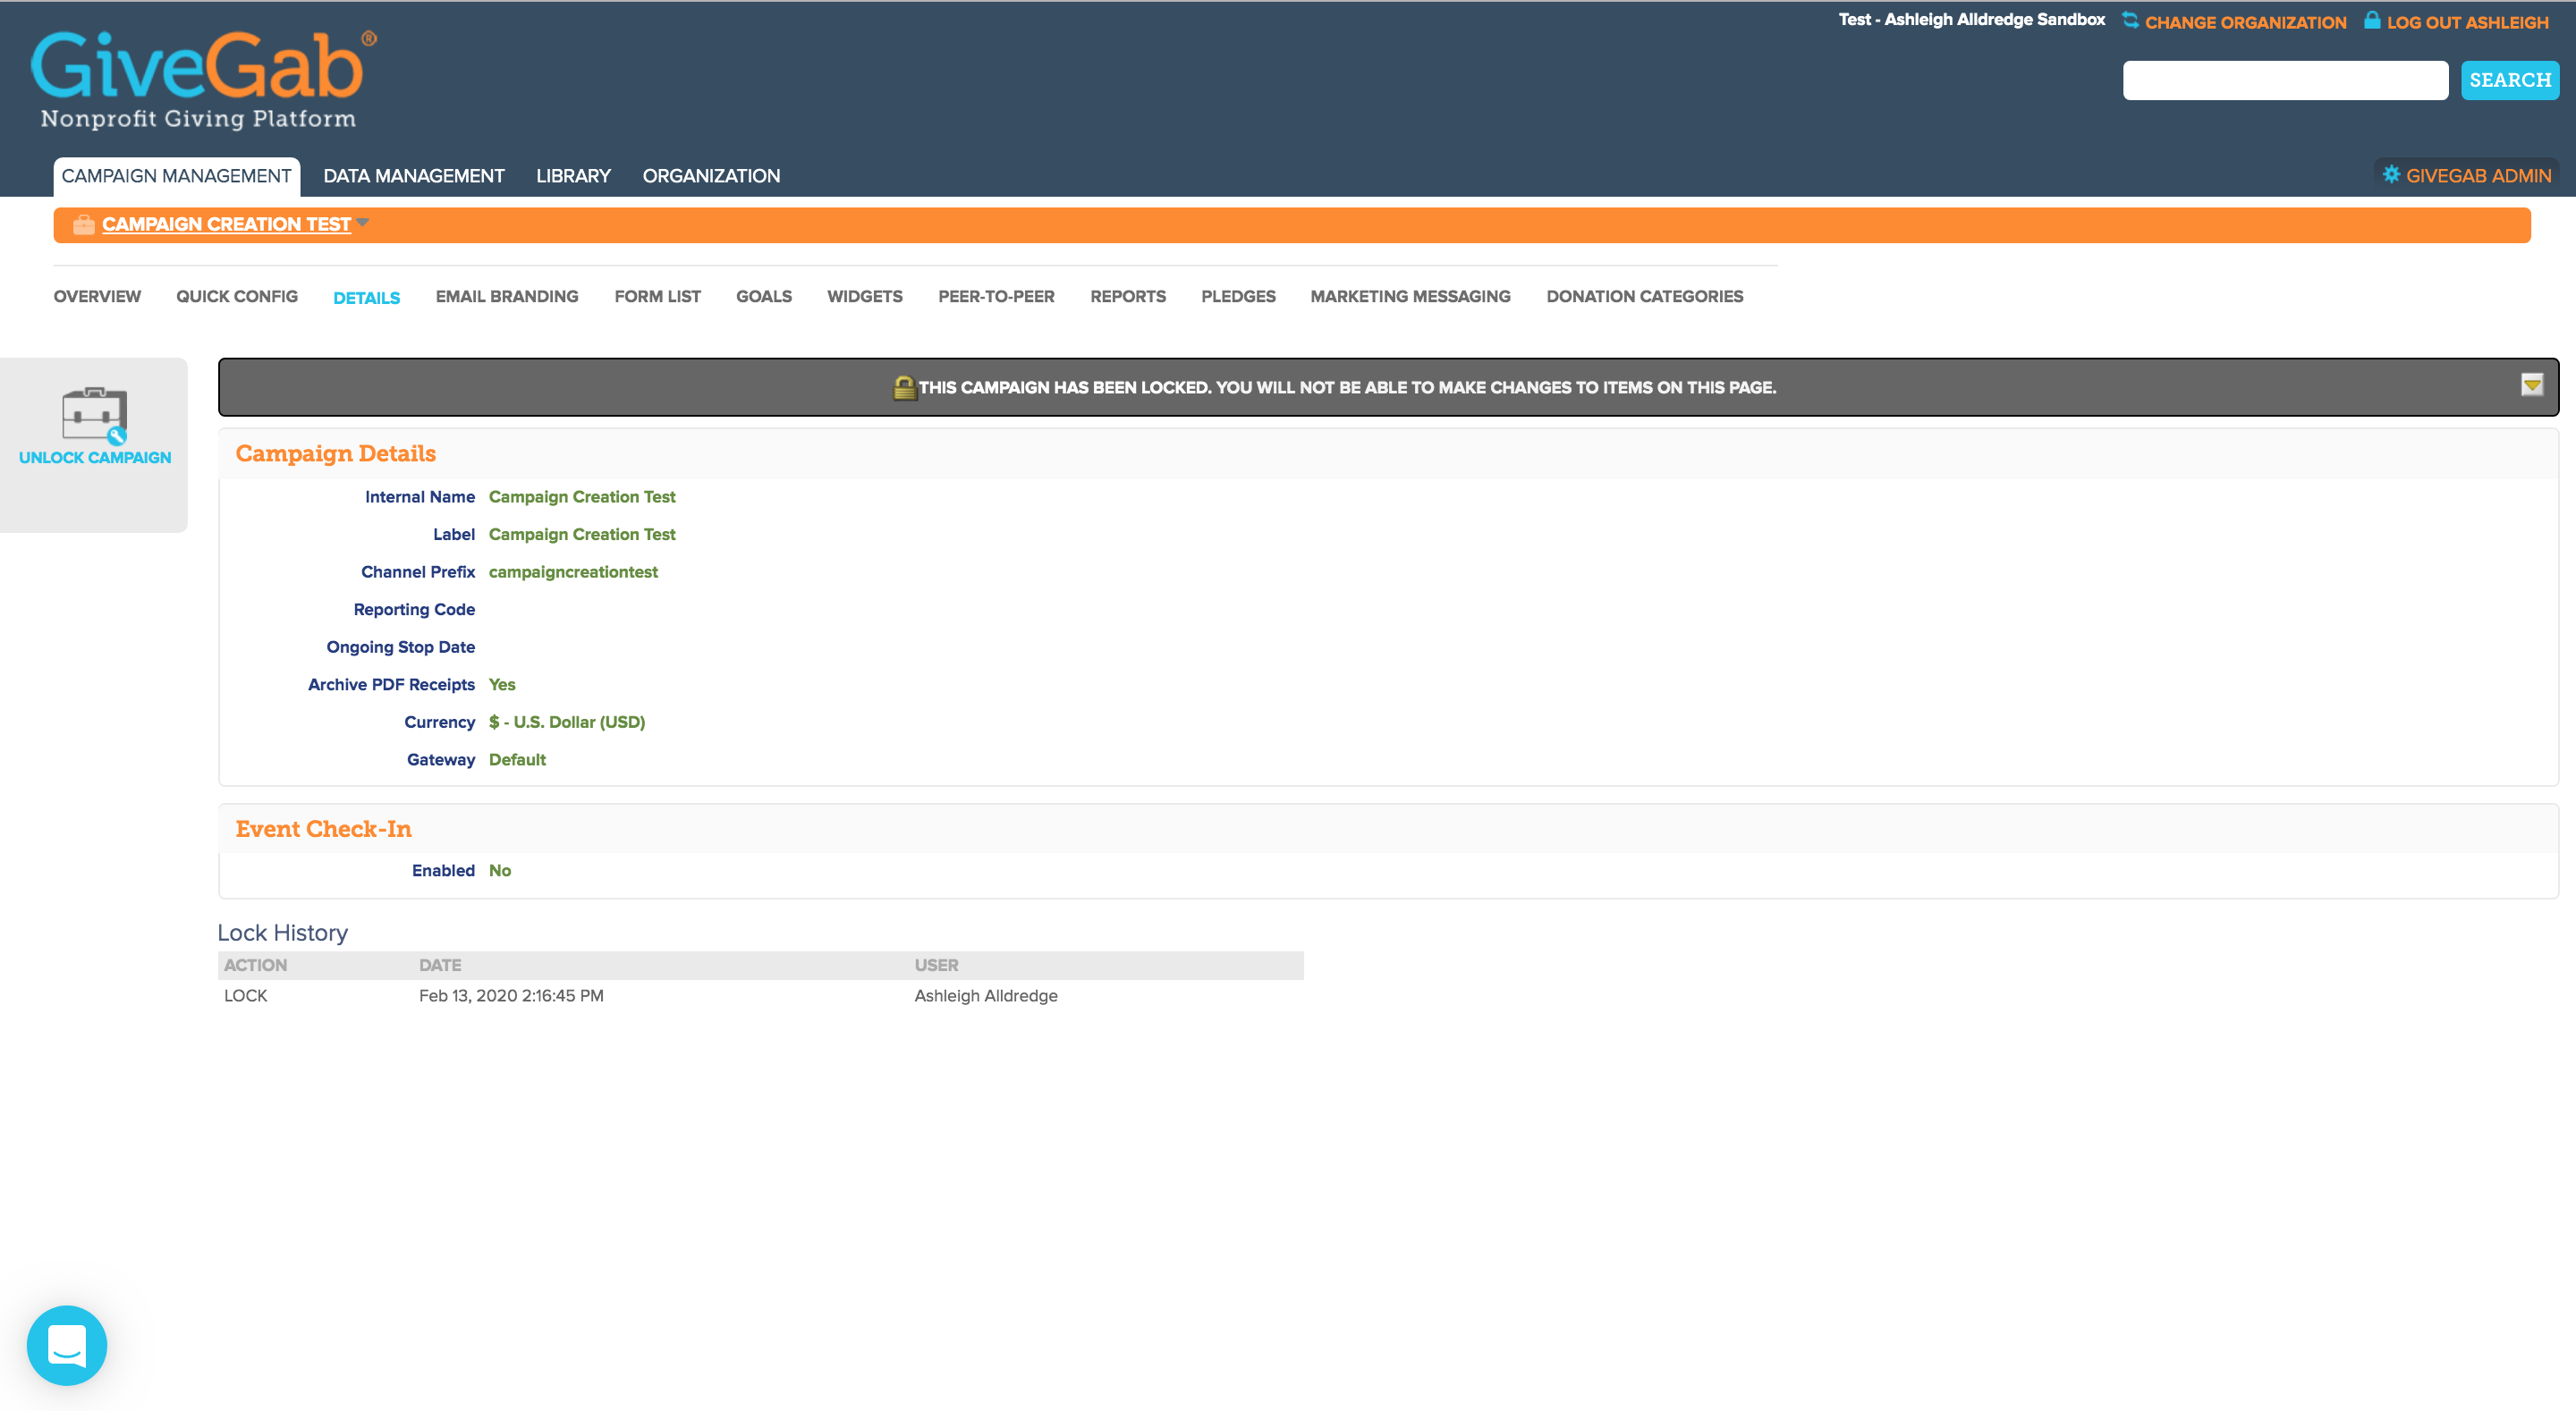Click the Ongoing Stop Date field label
The height and width of the screenshot is (1411, 2576).
tap(401, 647)
